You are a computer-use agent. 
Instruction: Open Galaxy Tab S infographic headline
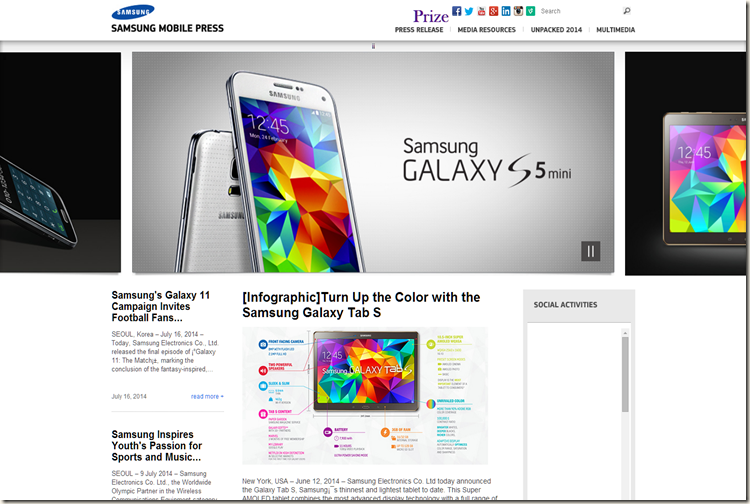click(361, 305)
